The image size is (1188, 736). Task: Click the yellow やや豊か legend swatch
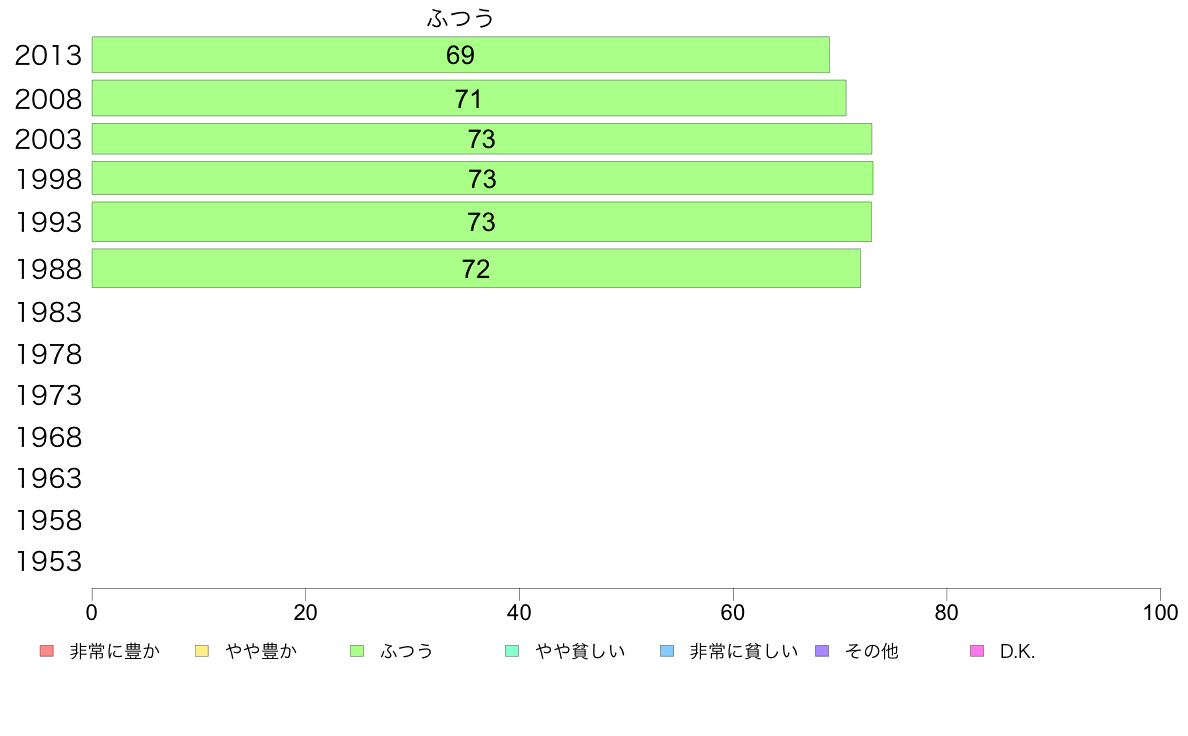pyautogui.click(x=202, y=651)
